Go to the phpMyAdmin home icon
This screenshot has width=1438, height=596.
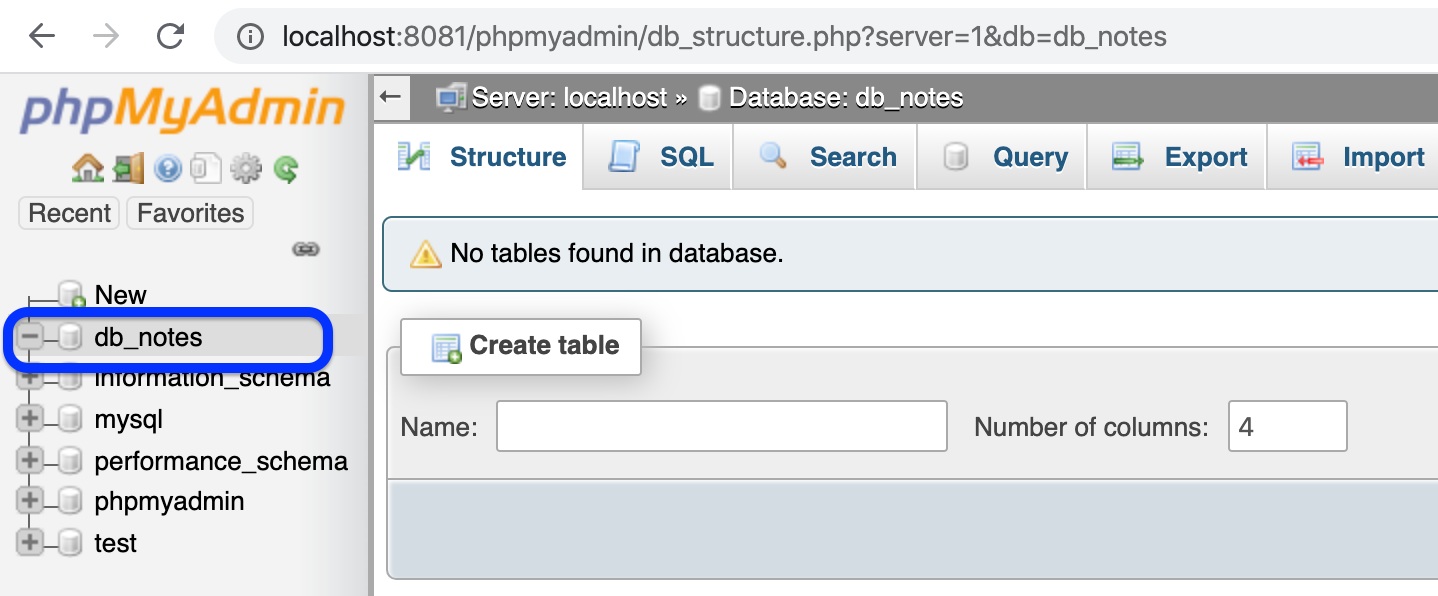87,168
